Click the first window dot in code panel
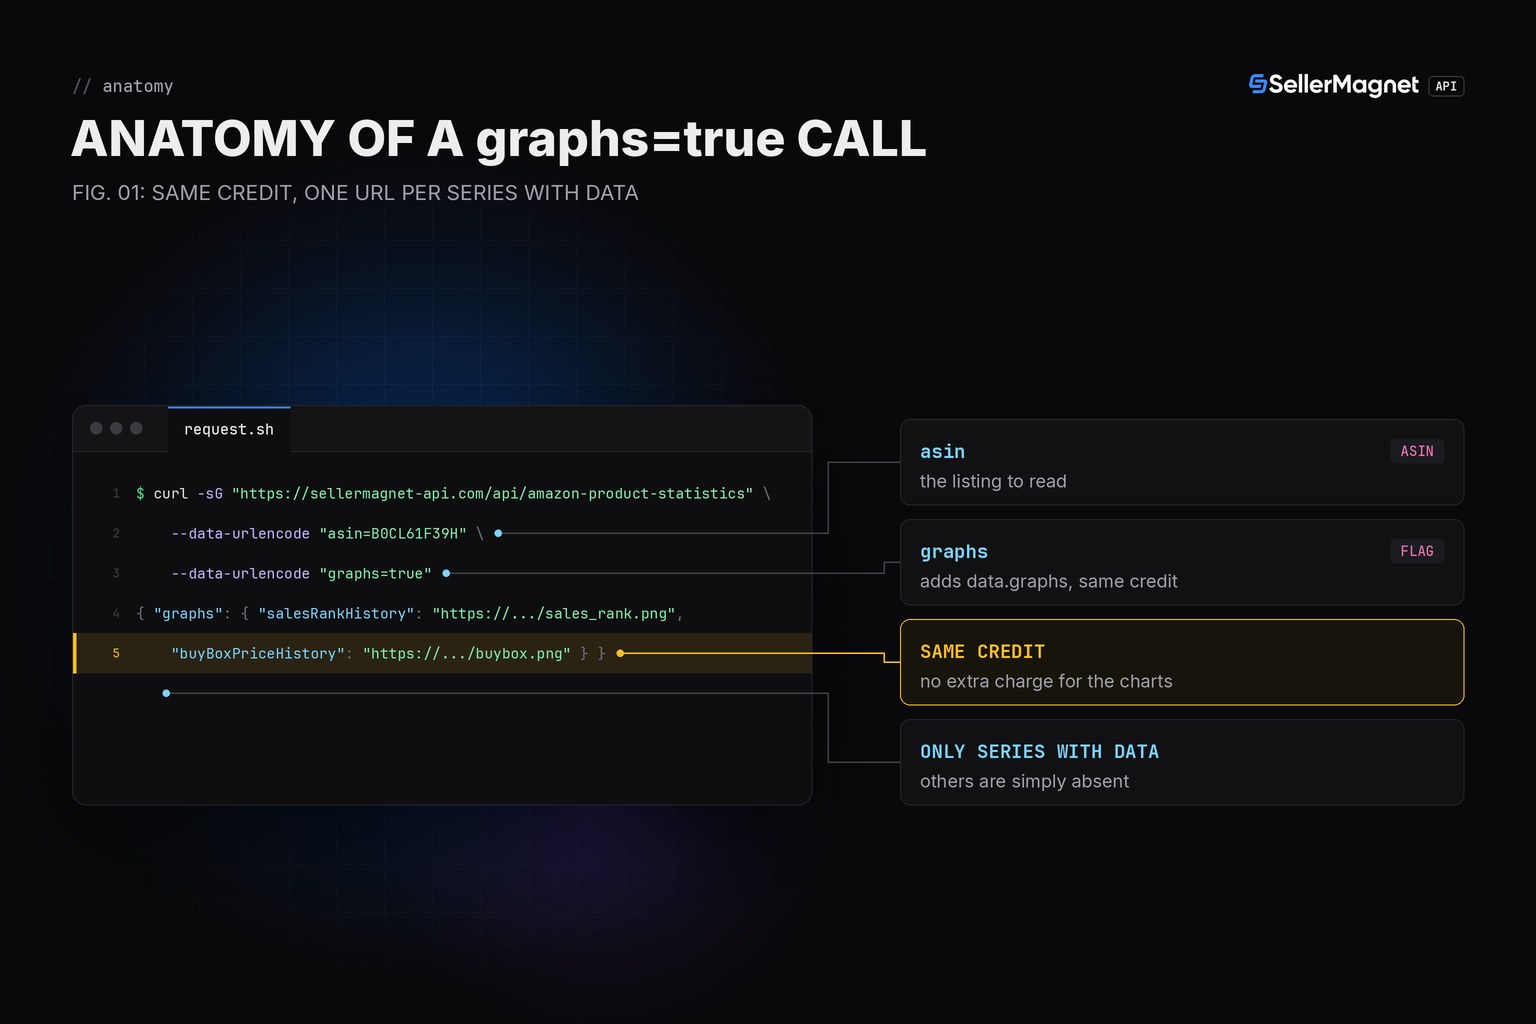The height and width of the screenshot is (1024, 1536). click(x=96, y=428)
